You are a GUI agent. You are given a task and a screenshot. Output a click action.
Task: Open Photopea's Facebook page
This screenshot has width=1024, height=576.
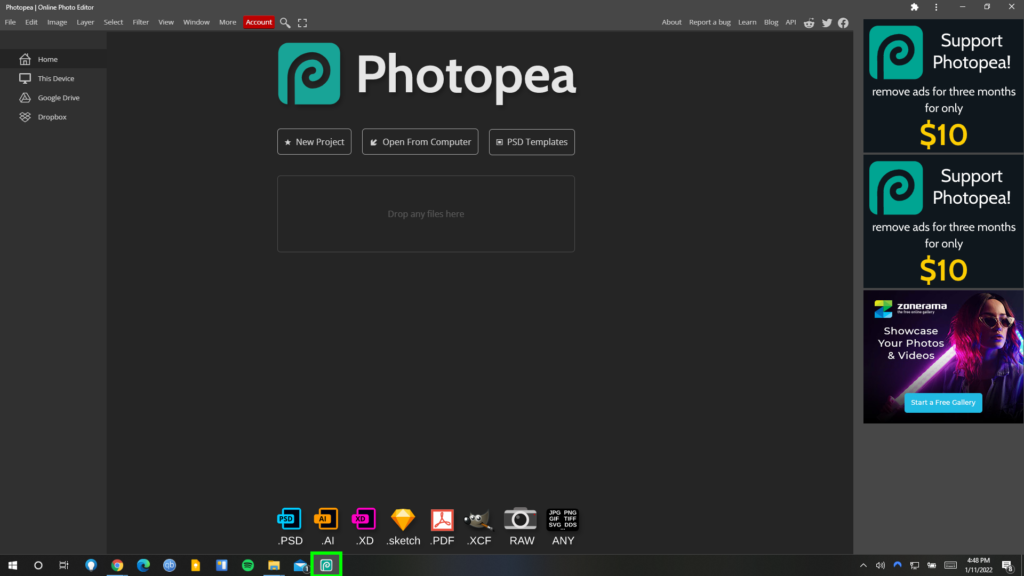tap(842, 22)
